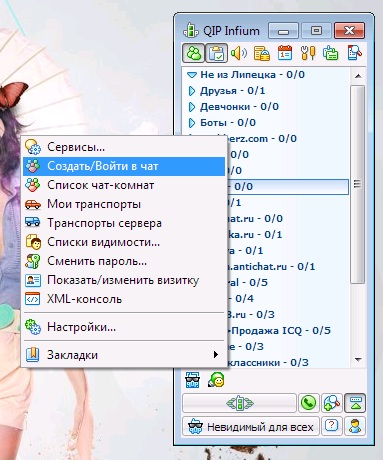The width and height of the screenshot is (383, 460).
Task: Open history search icon in toolbar
Action: click(x=355, y=53)
